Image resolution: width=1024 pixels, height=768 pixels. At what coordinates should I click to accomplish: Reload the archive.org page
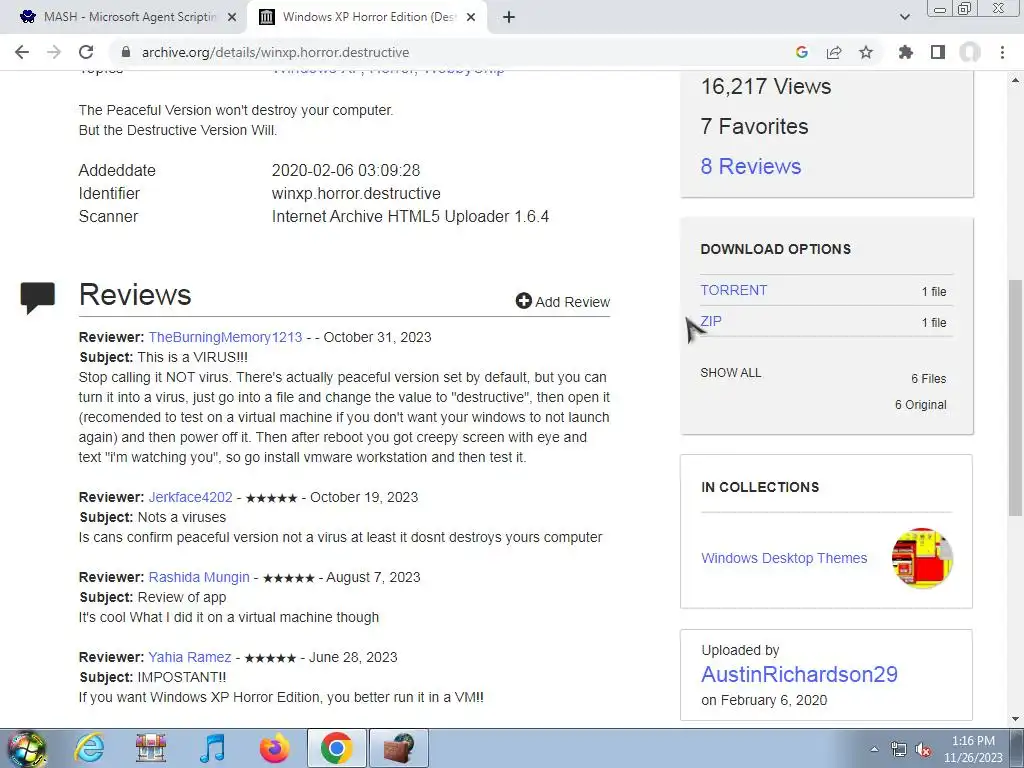[x=86, y=52]
